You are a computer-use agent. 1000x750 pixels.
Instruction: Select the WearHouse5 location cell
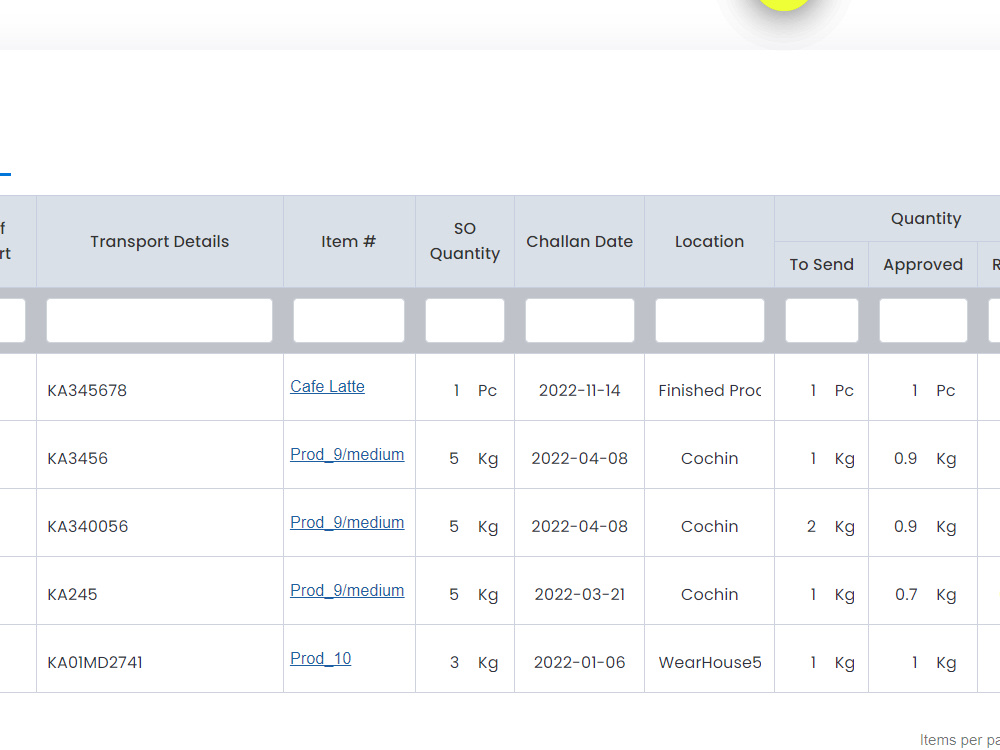tap(710, 663)
